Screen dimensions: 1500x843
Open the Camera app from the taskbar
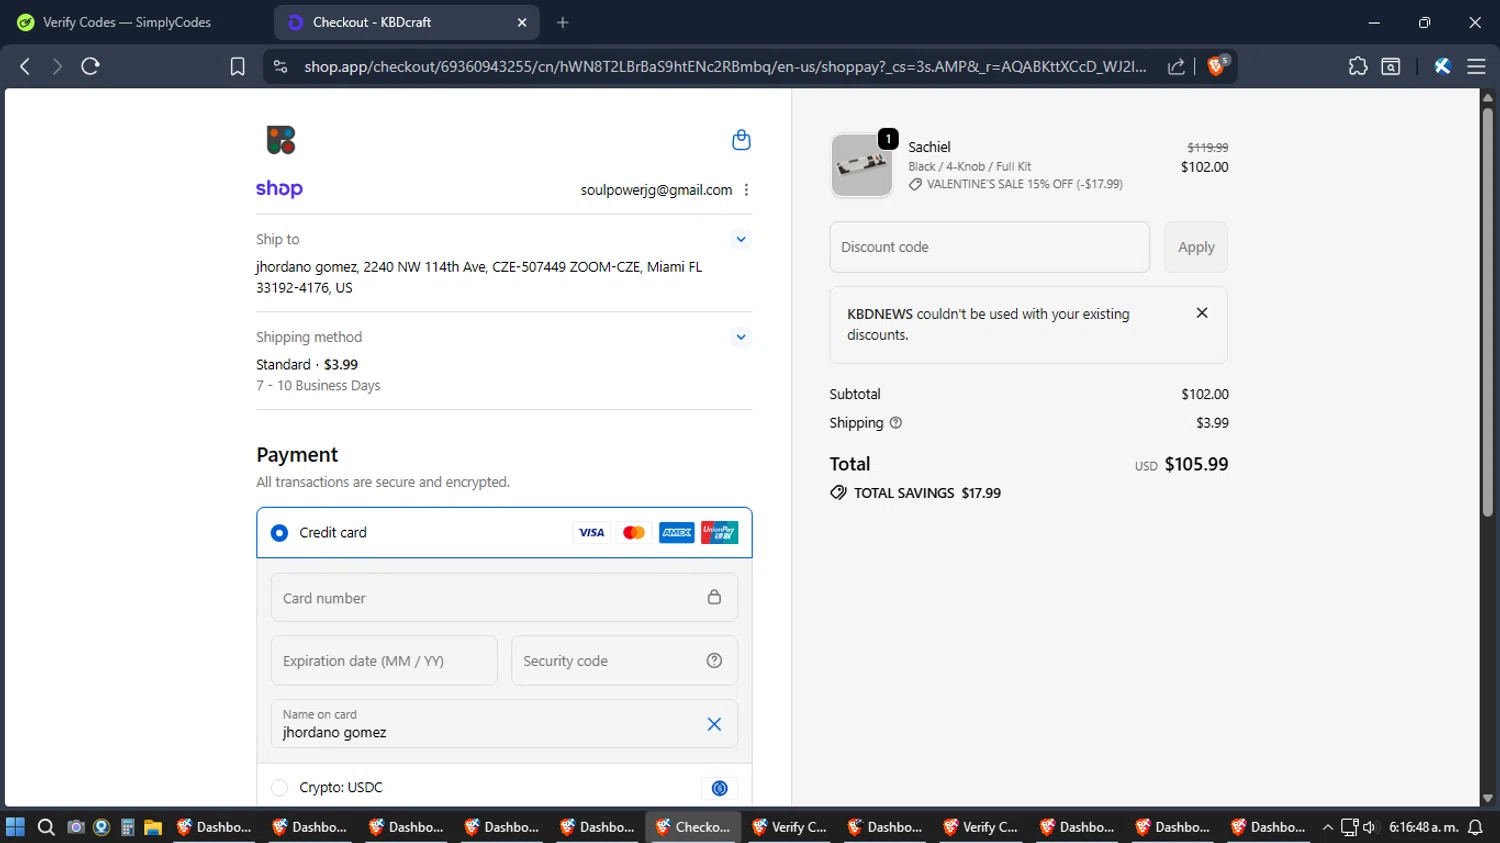pyautogui.click(x=75, y=827)
